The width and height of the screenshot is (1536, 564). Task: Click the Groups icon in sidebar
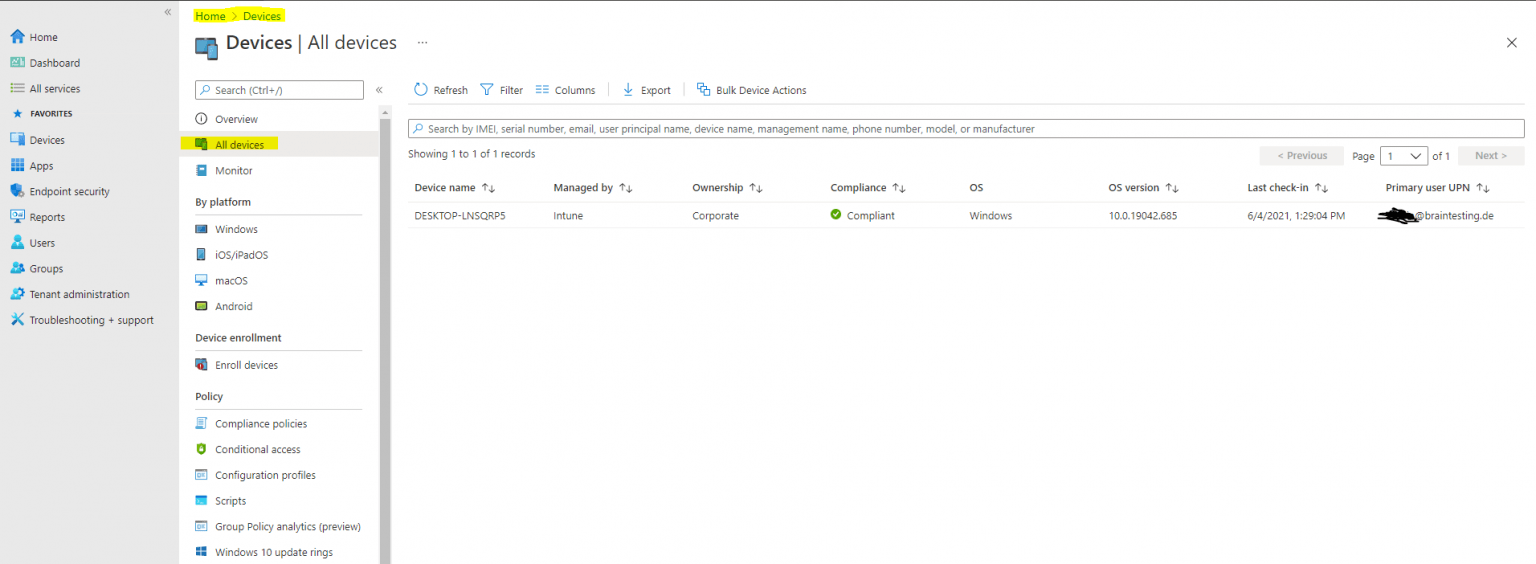point(17,269)
